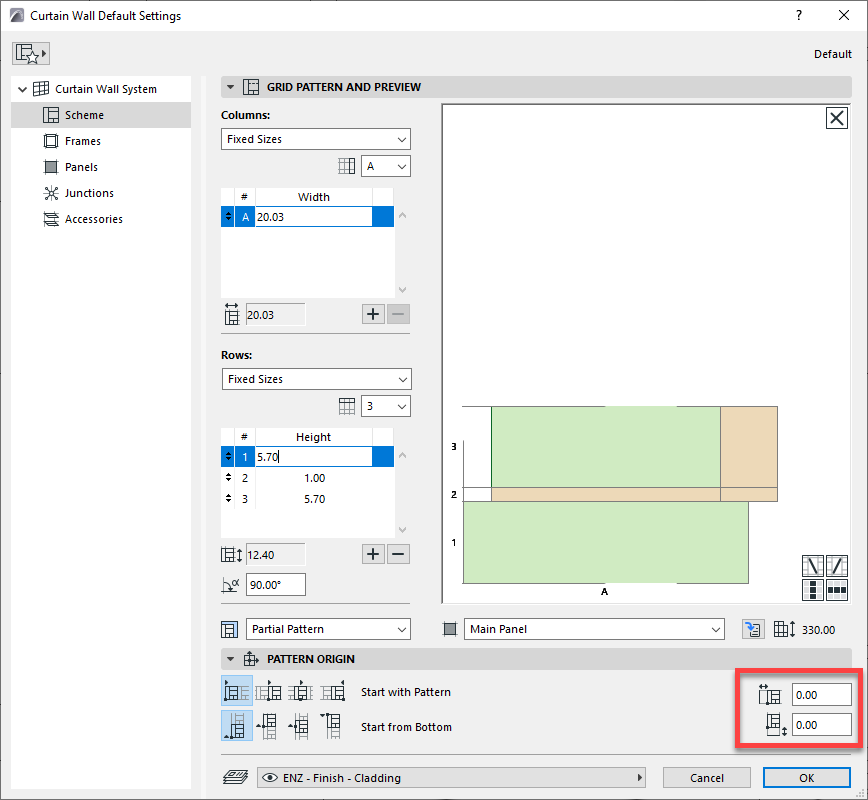The image size is (868, 800).
Task: Click the Partial Pattern icon at left
Action: (x=229, y=629)
